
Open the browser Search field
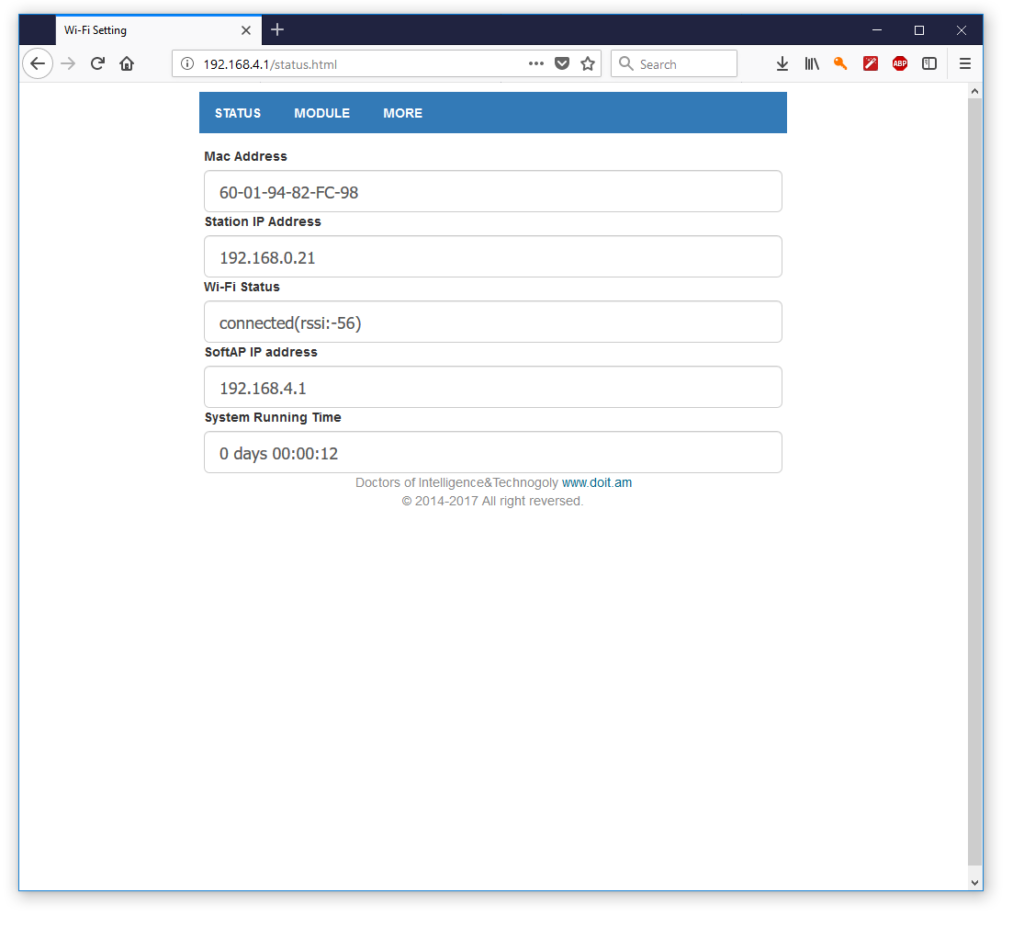(x=673, y=63)
